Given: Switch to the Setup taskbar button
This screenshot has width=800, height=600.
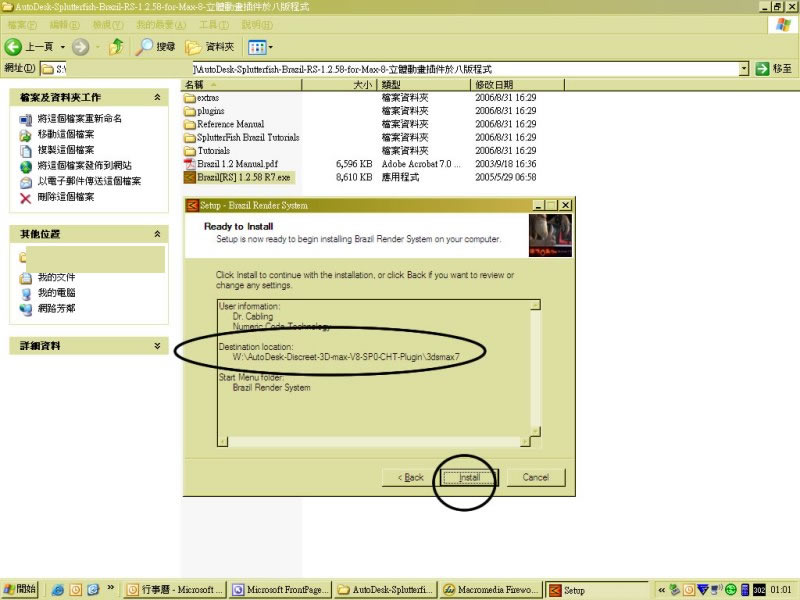Looking at the screenshot, I should point(596,590).
